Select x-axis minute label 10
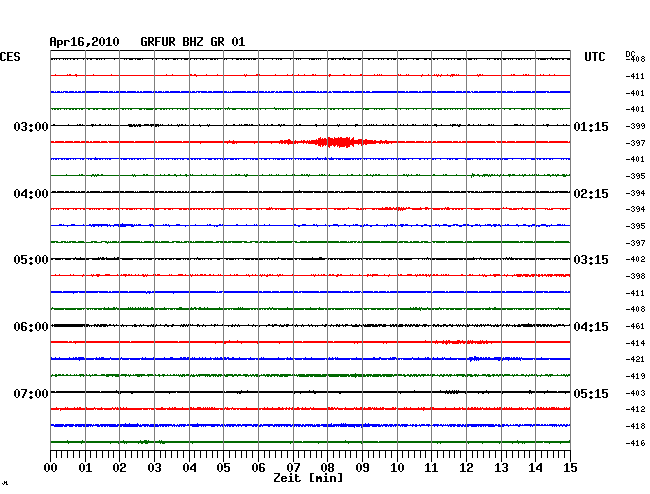Image resolution: width=650 pixels, height=494 pixels. (397, 468)
